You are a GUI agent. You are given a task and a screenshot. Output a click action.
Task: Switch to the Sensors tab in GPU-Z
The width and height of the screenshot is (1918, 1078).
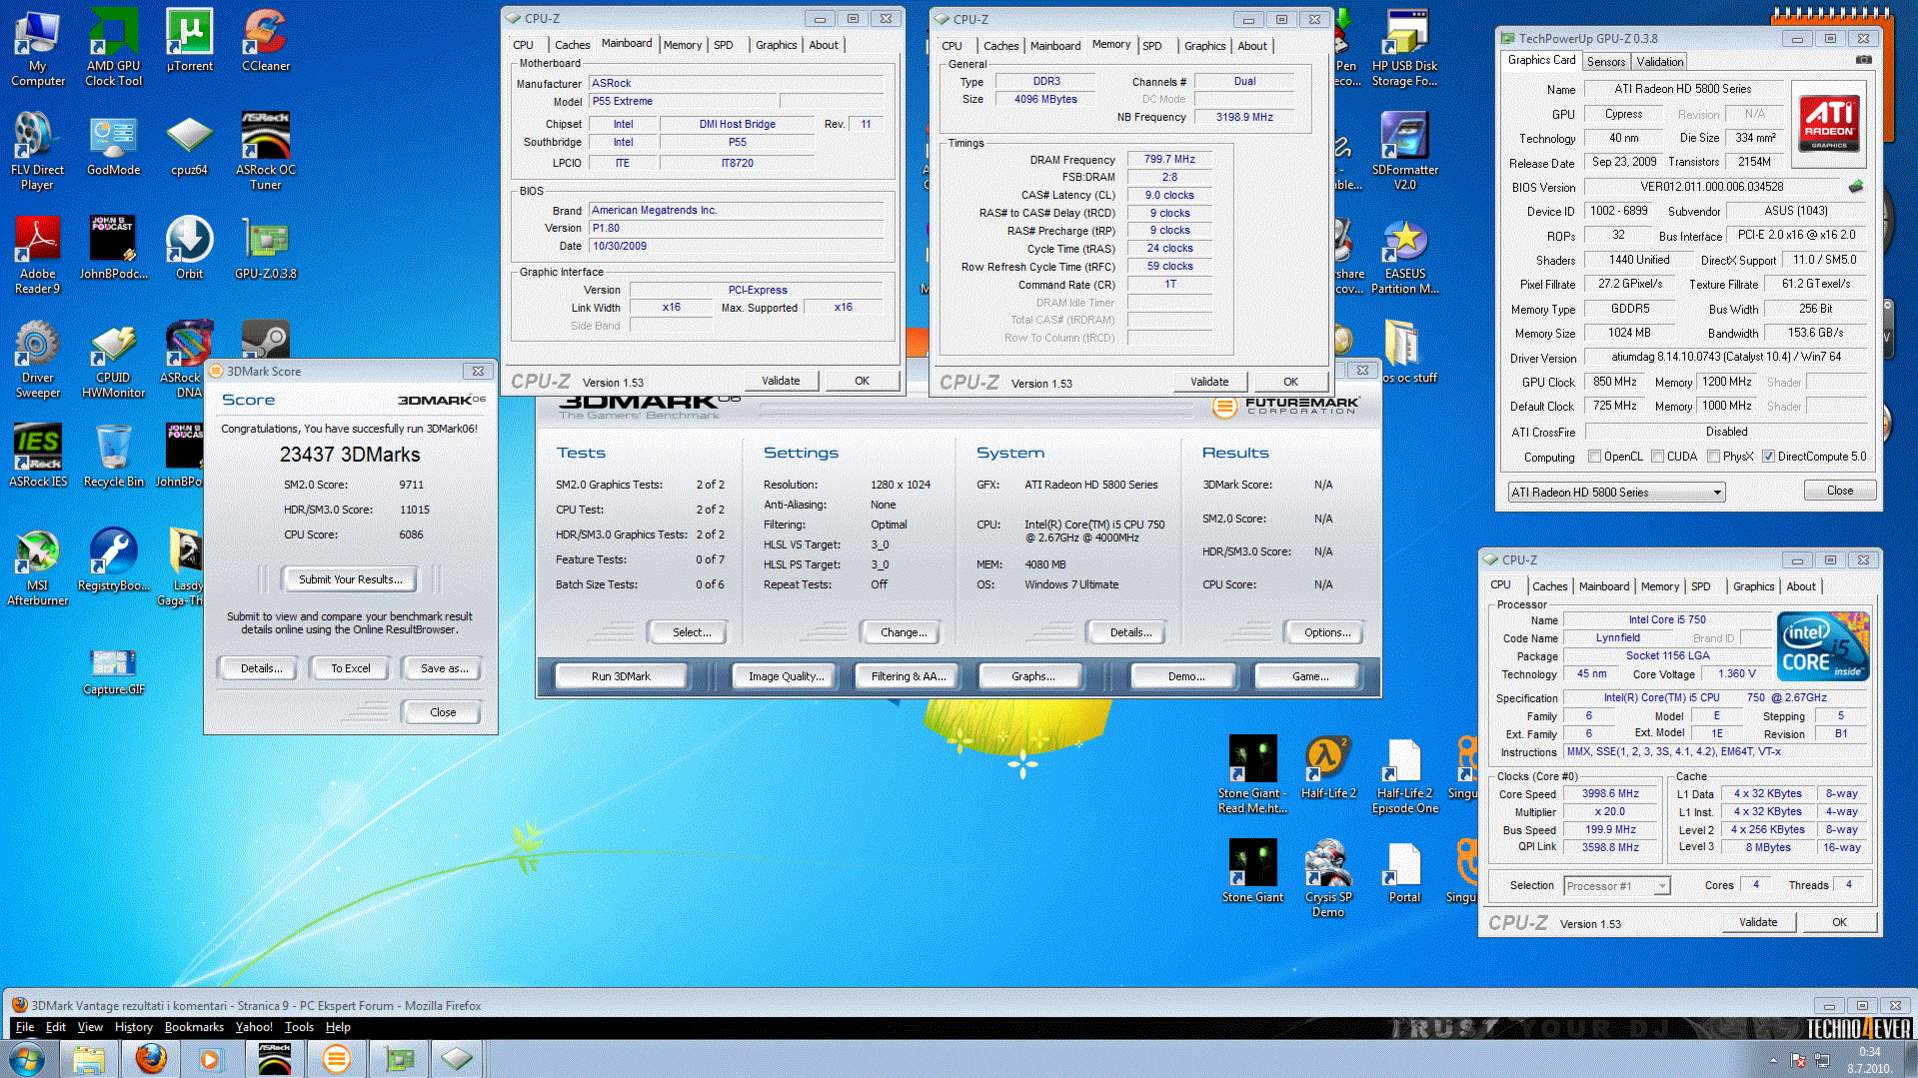click(x=1606, y=62)
